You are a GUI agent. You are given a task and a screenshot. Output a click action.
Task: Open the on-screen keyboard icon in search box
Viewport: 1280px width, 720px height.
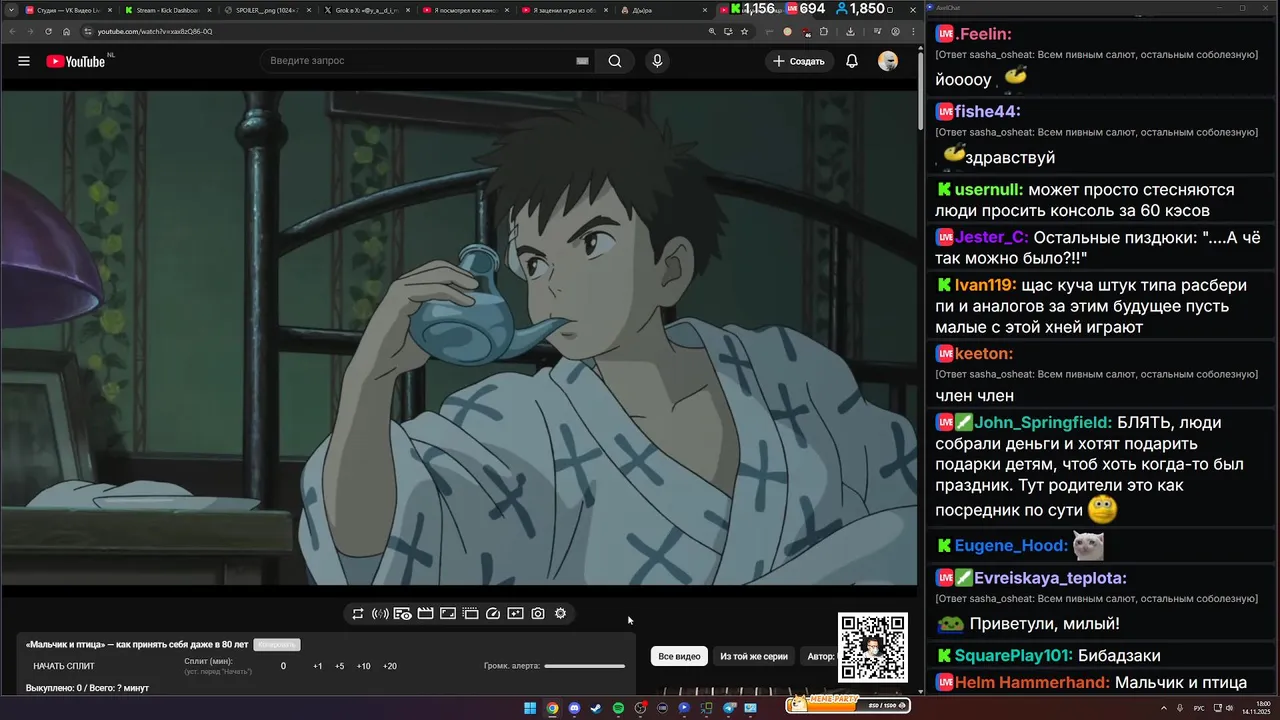[x=582, y=61]
